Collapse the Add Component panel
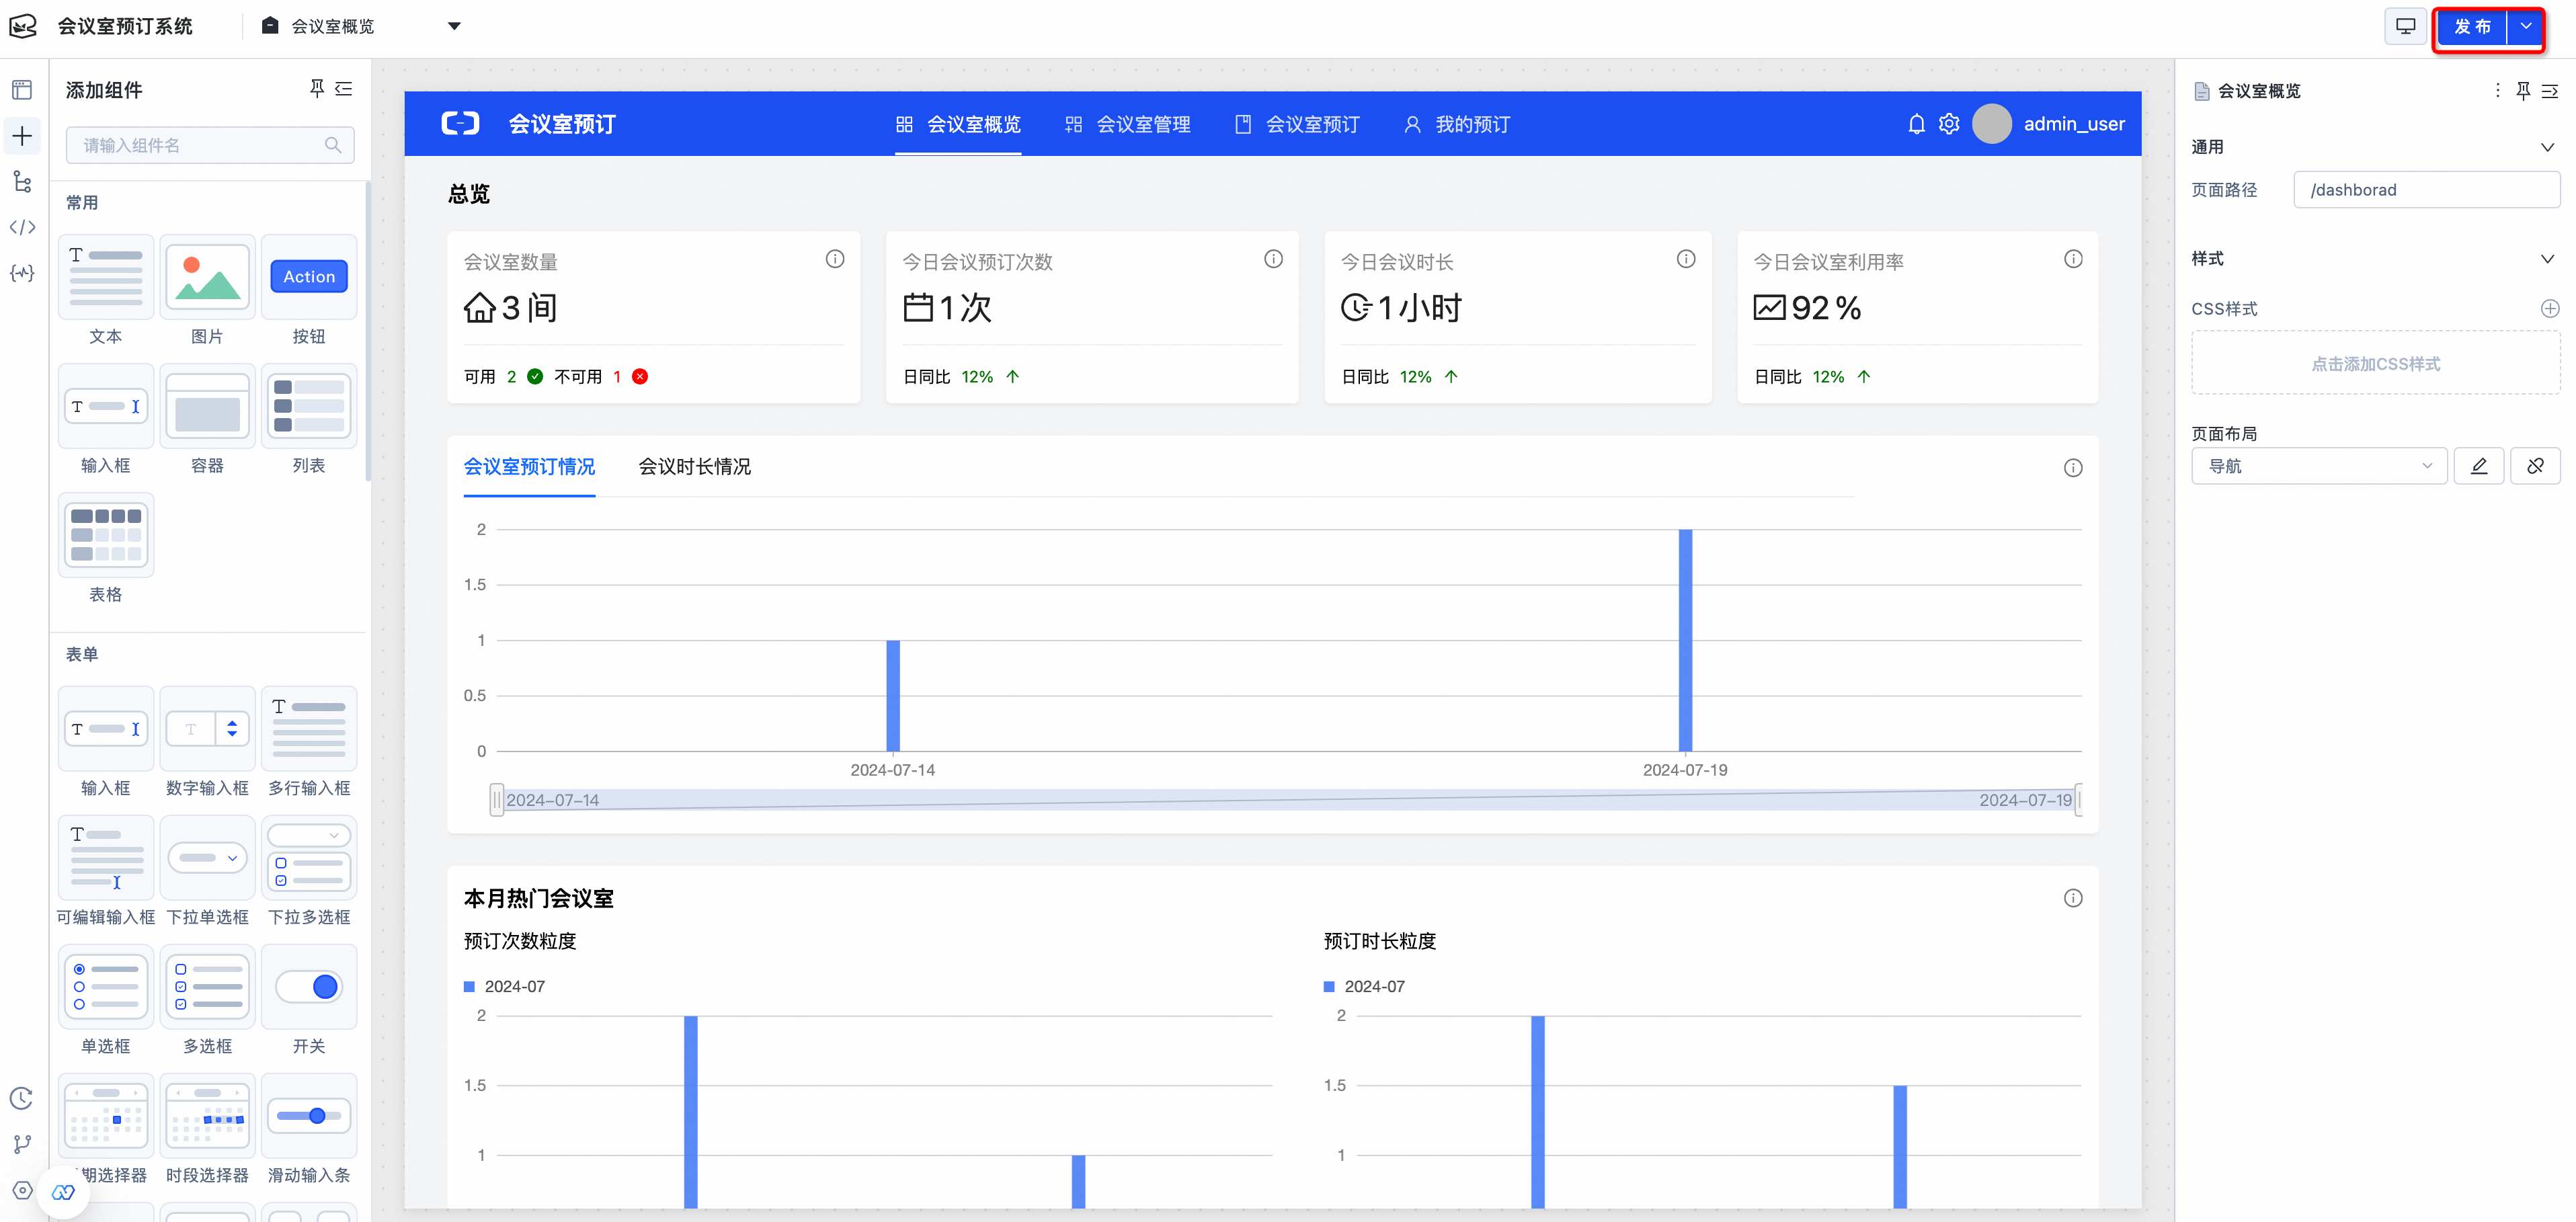Screen dimensions: 2576x1222 pos(344,89)
